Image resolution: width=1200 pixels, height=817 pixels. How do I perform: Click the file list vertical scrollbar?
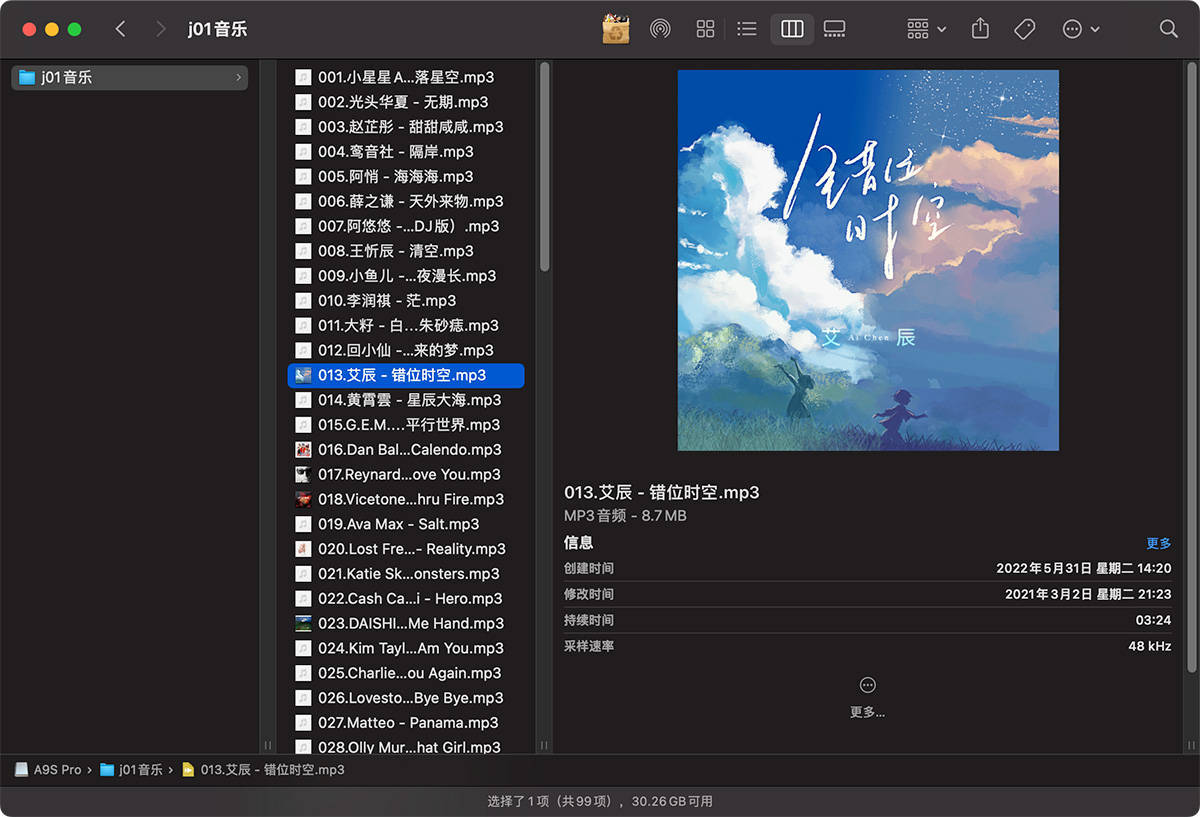point(544,165)
